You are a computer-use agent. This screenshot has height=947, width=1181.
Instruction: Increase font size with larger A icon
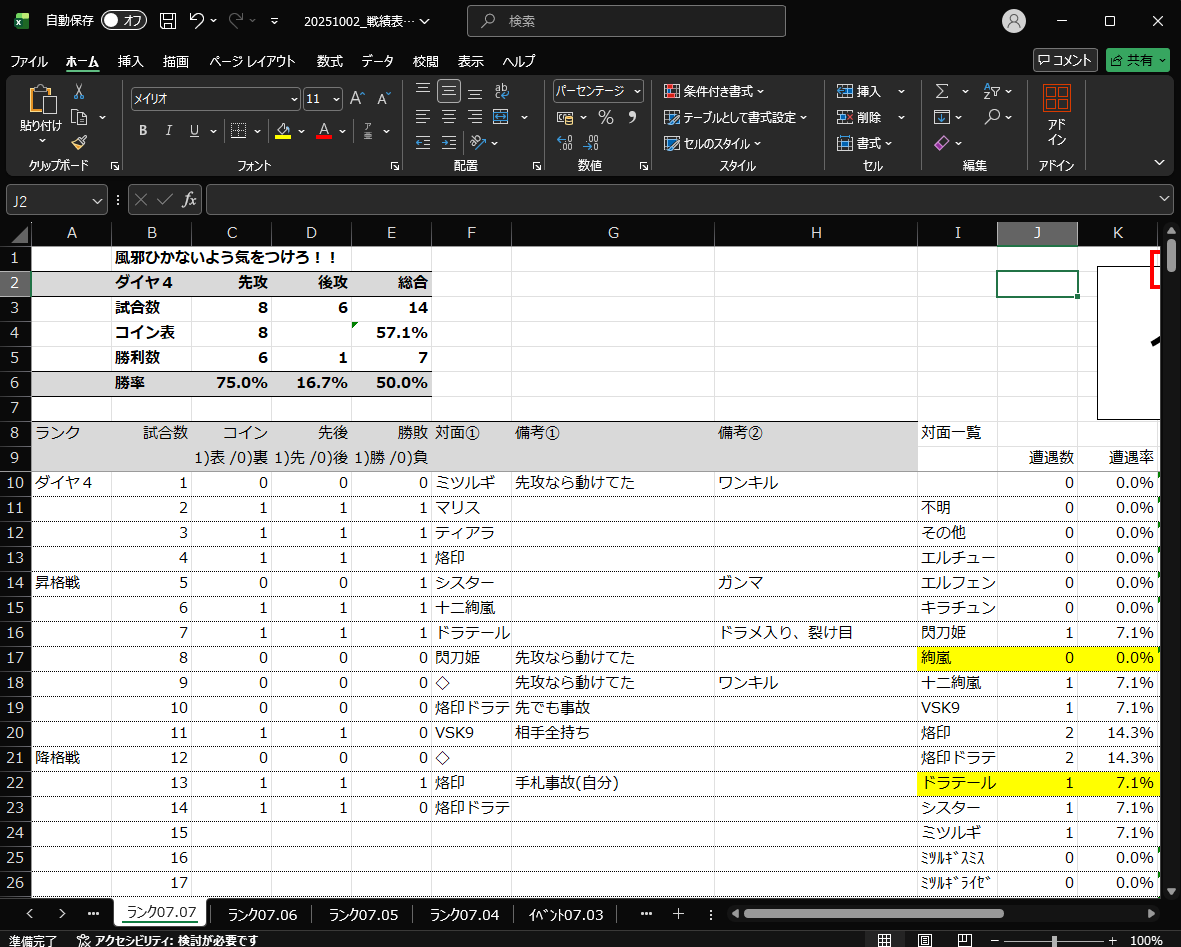(358, 99)
